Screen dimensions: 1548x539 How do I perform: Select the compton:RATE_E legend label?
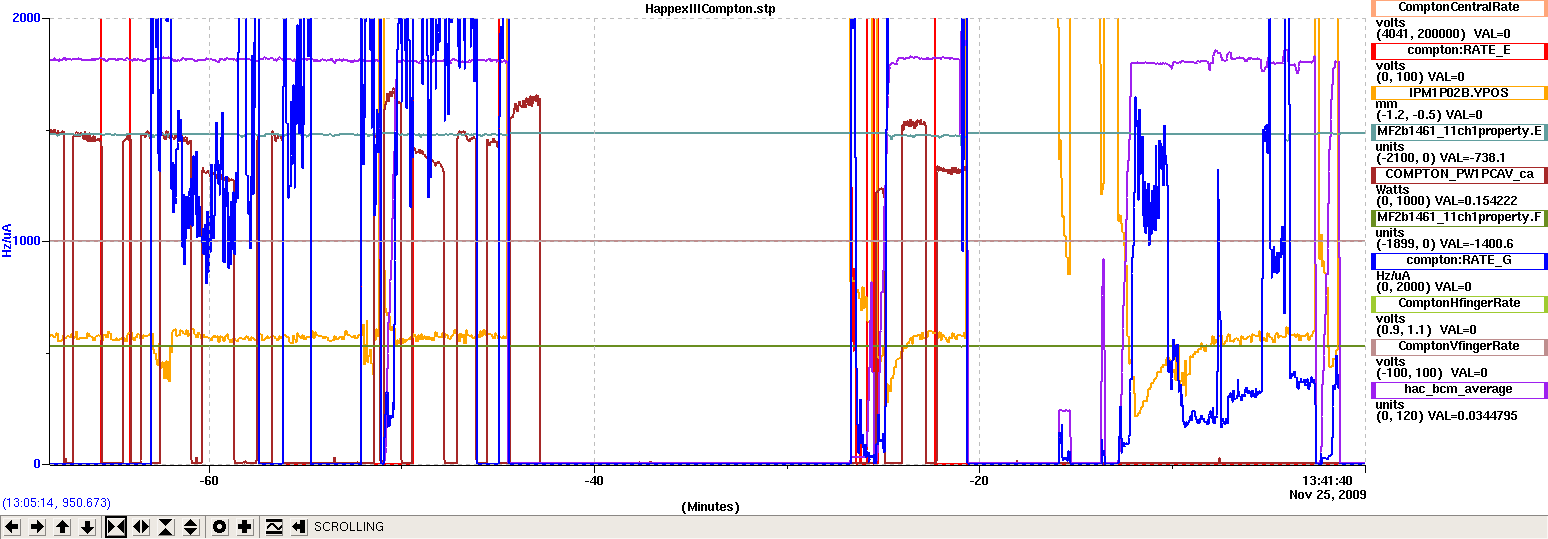click(1458, 49)
